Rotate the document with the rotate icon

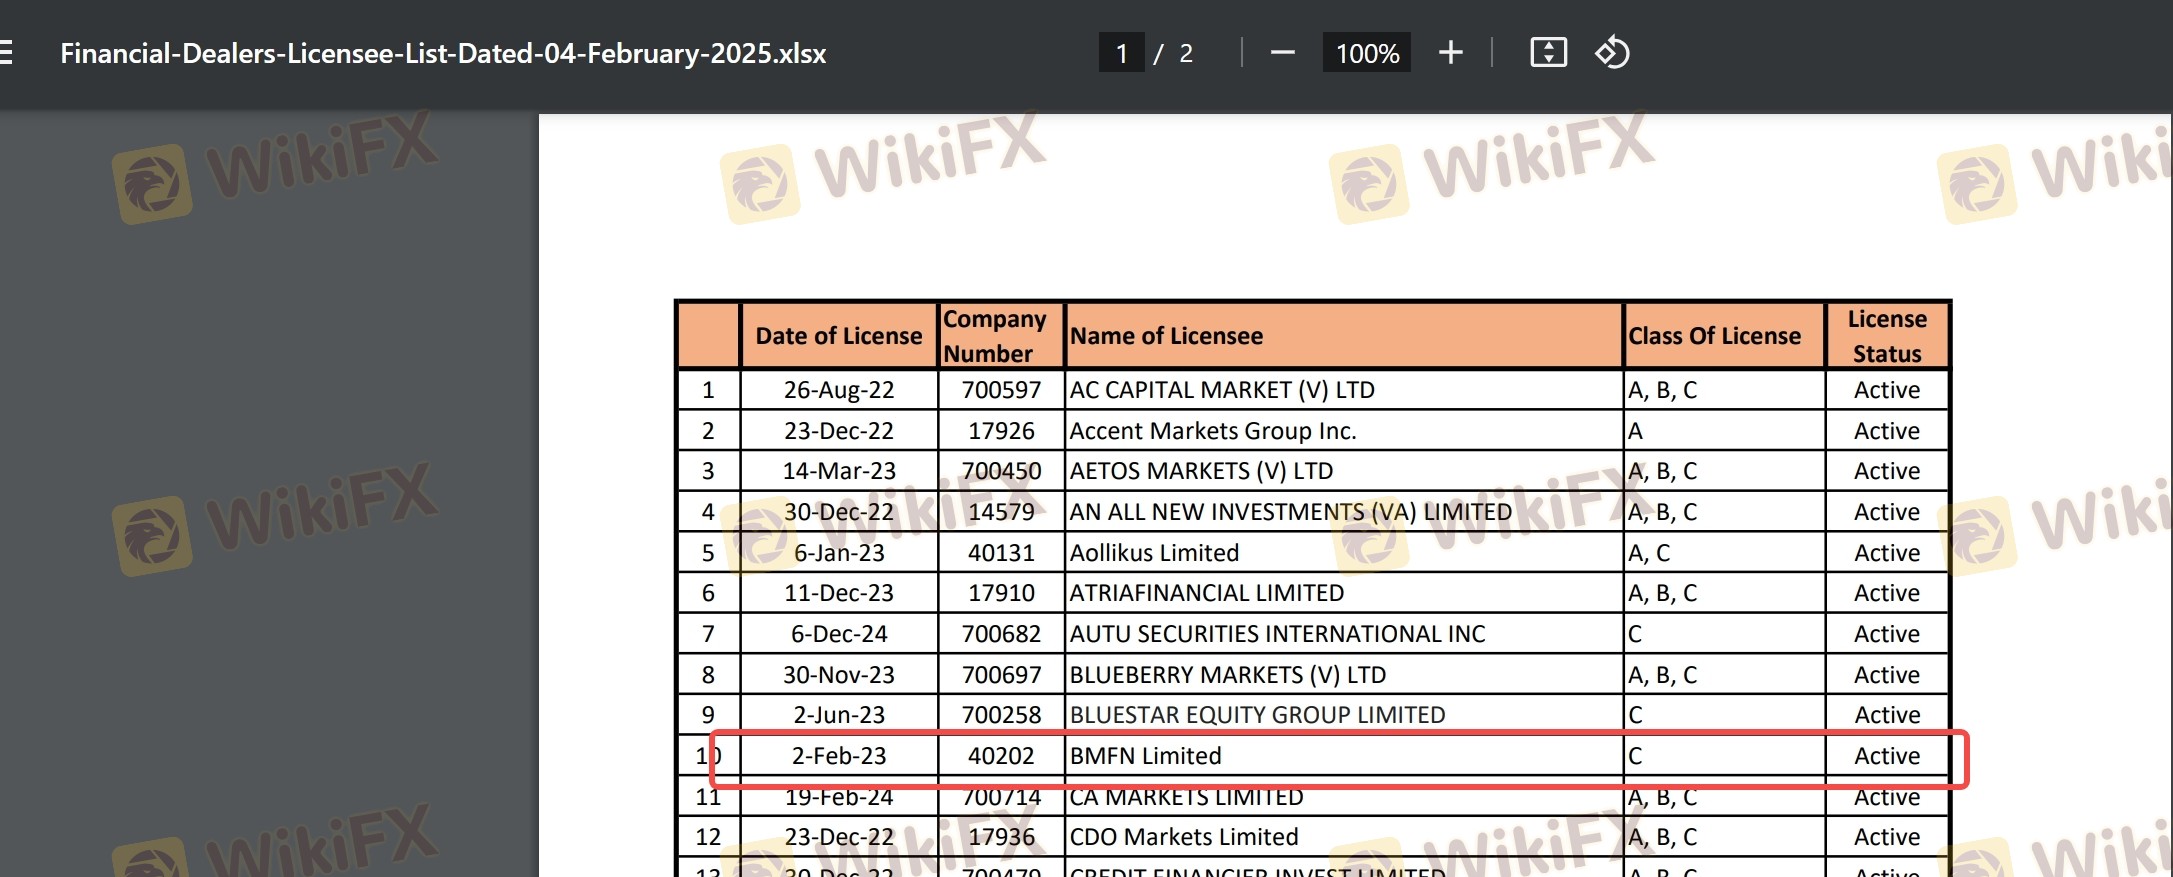pos(1612,53)
